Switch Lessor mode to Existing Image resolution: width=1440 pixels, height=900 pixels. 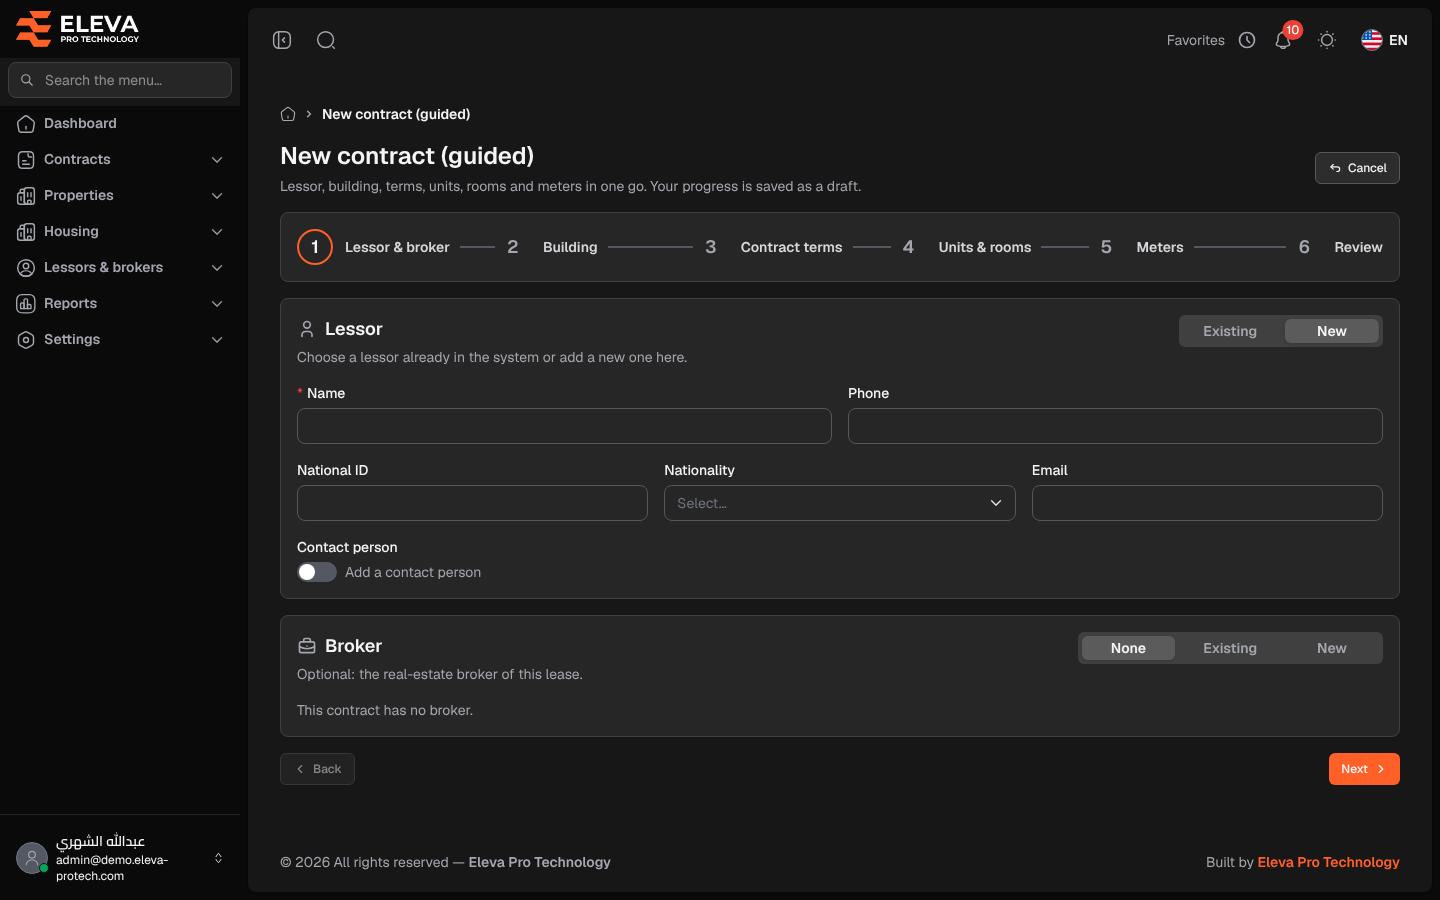[1230, 331]
